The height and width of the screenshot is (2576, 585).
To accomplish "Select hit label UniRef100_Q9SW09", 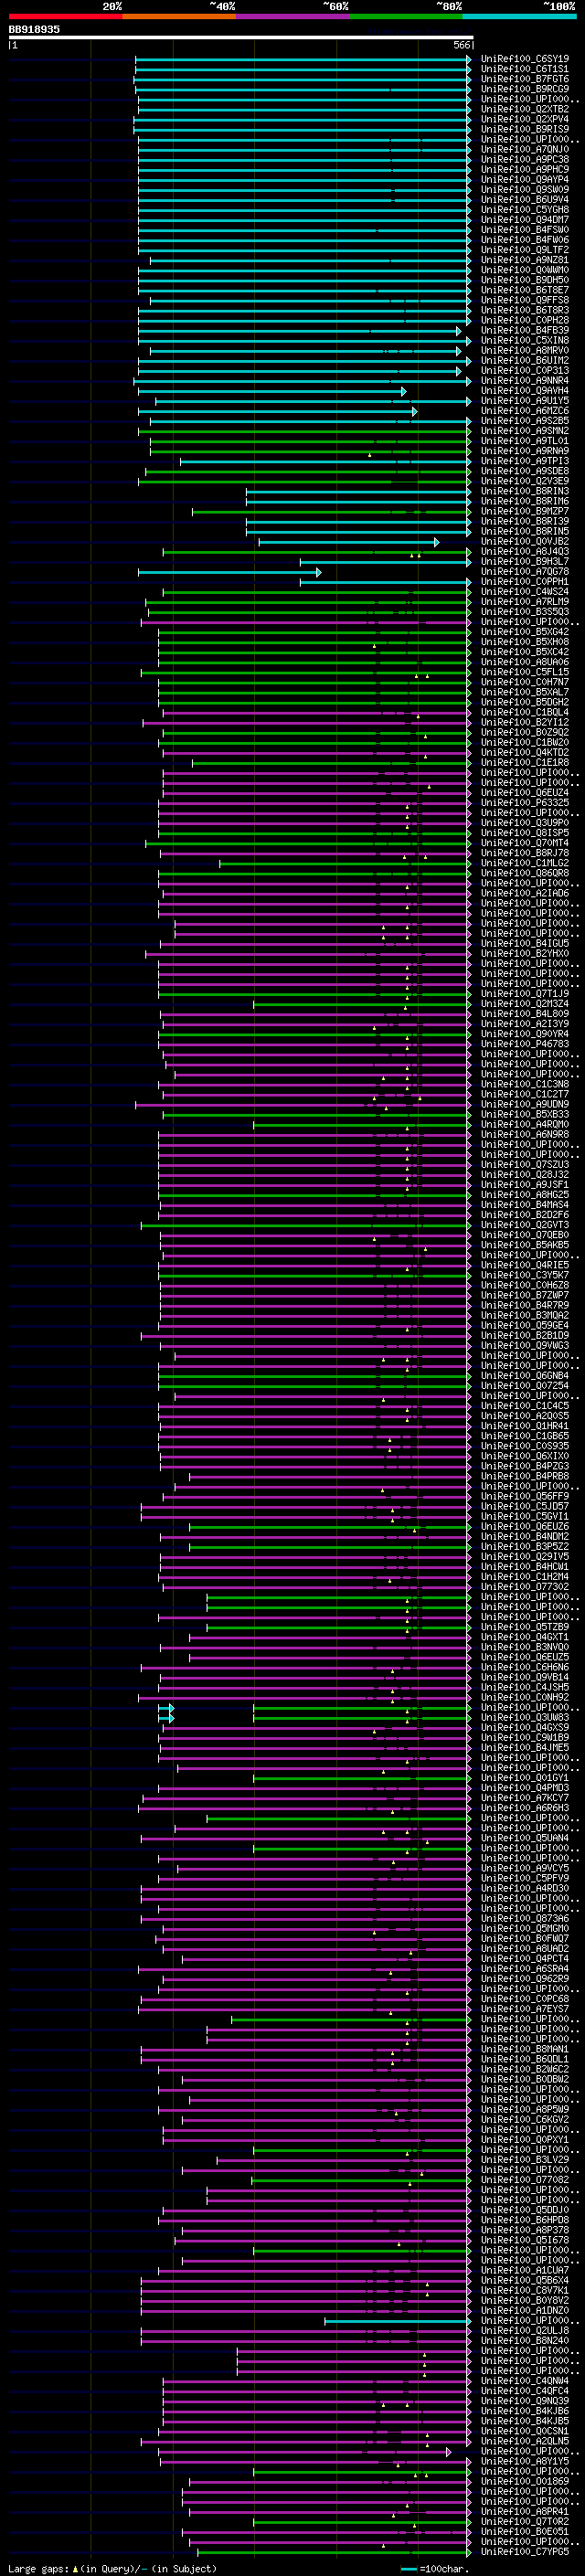I will tap(525, 189).
